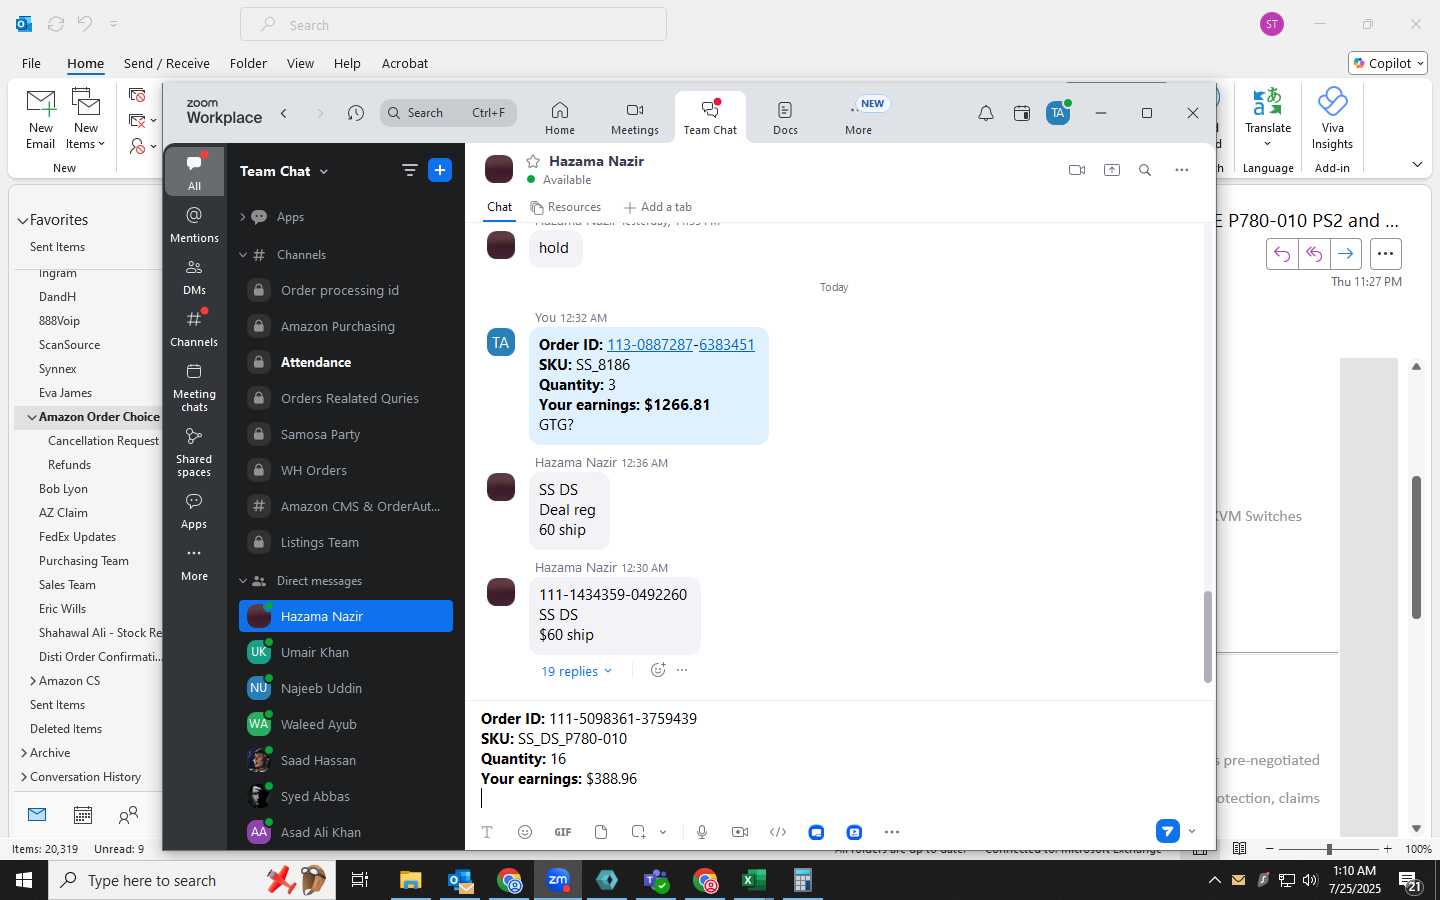Click Add a tab in chat
The height and width of the screenshot is (900, 1440).
[658, 207]
